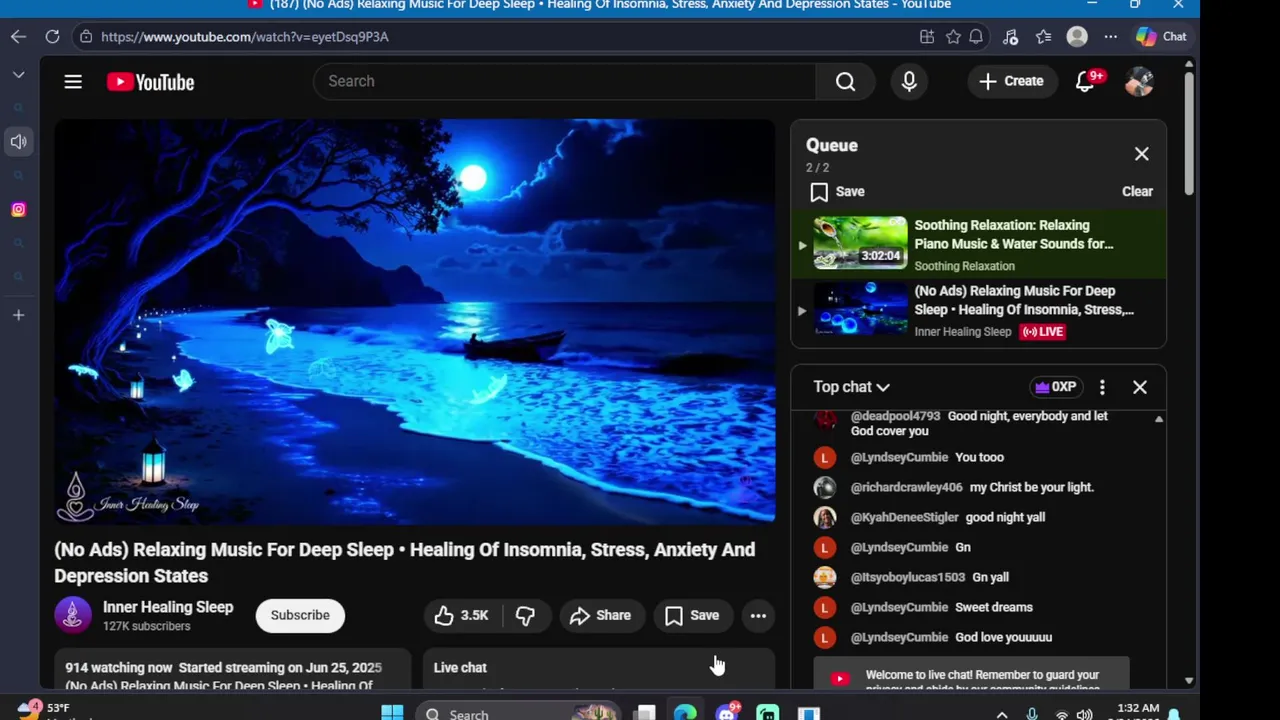
Task: Add this page to favorites star
Action: coord(953,36)
